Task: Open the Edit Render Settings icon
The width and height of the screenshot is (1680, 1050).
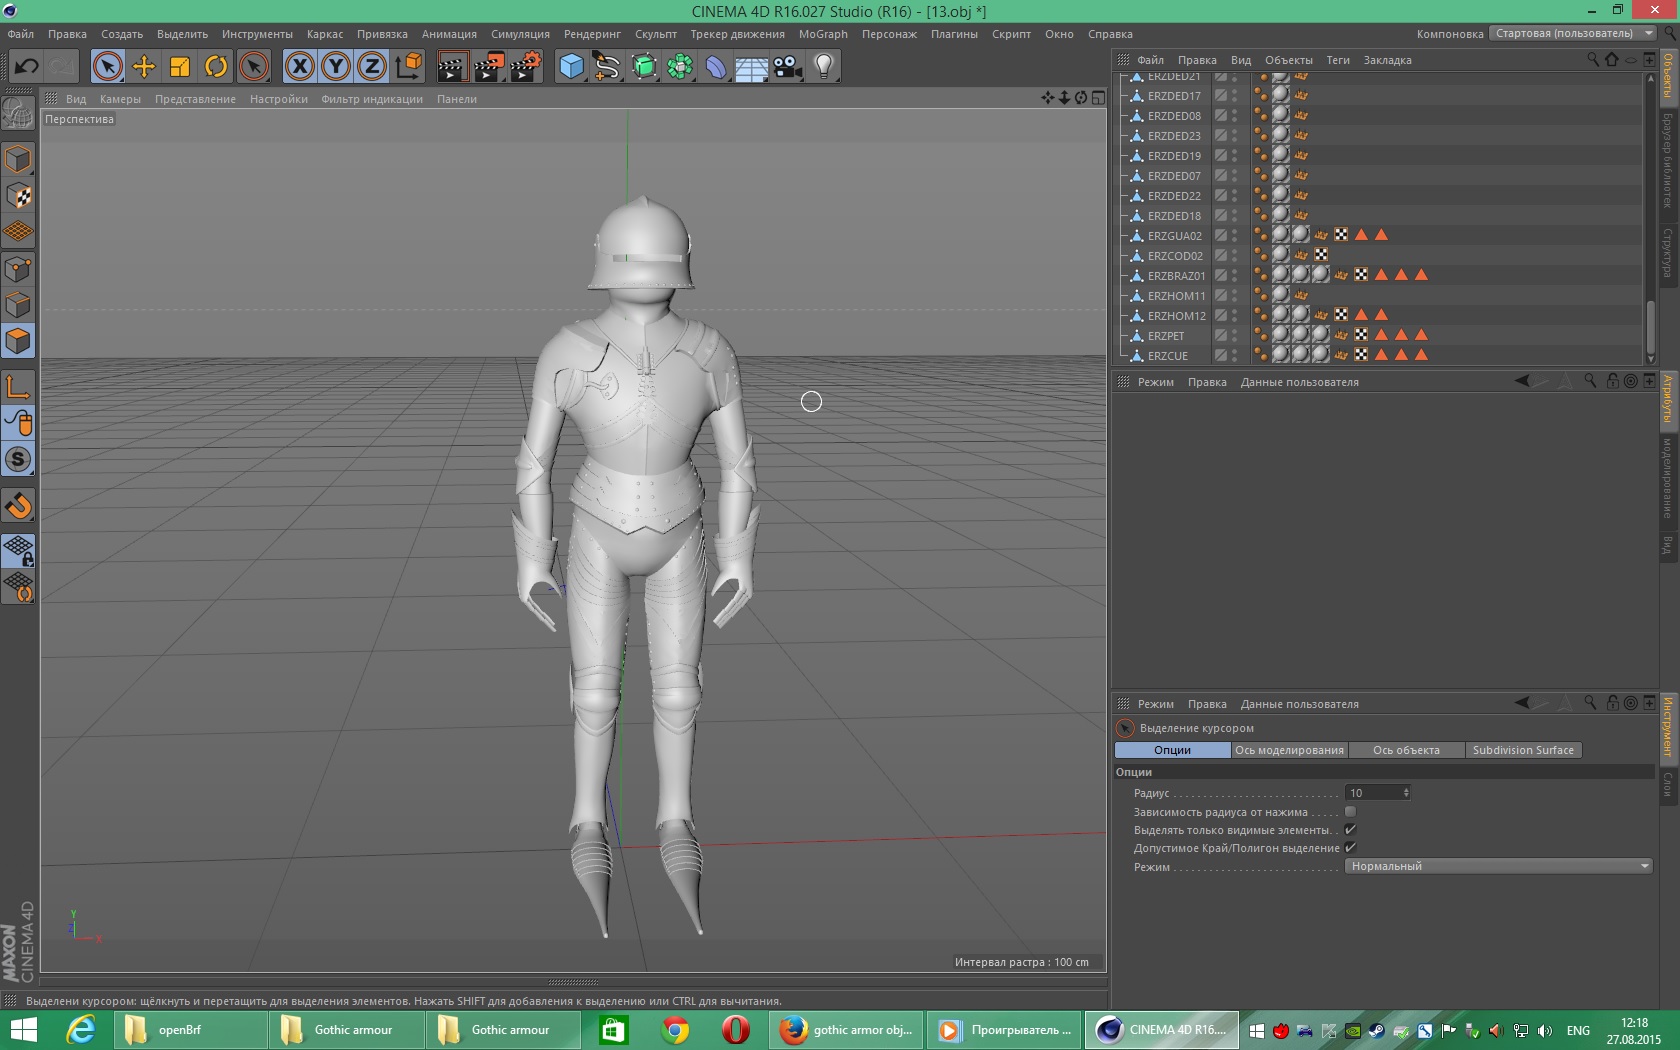Action: click(x=525, y=67)
